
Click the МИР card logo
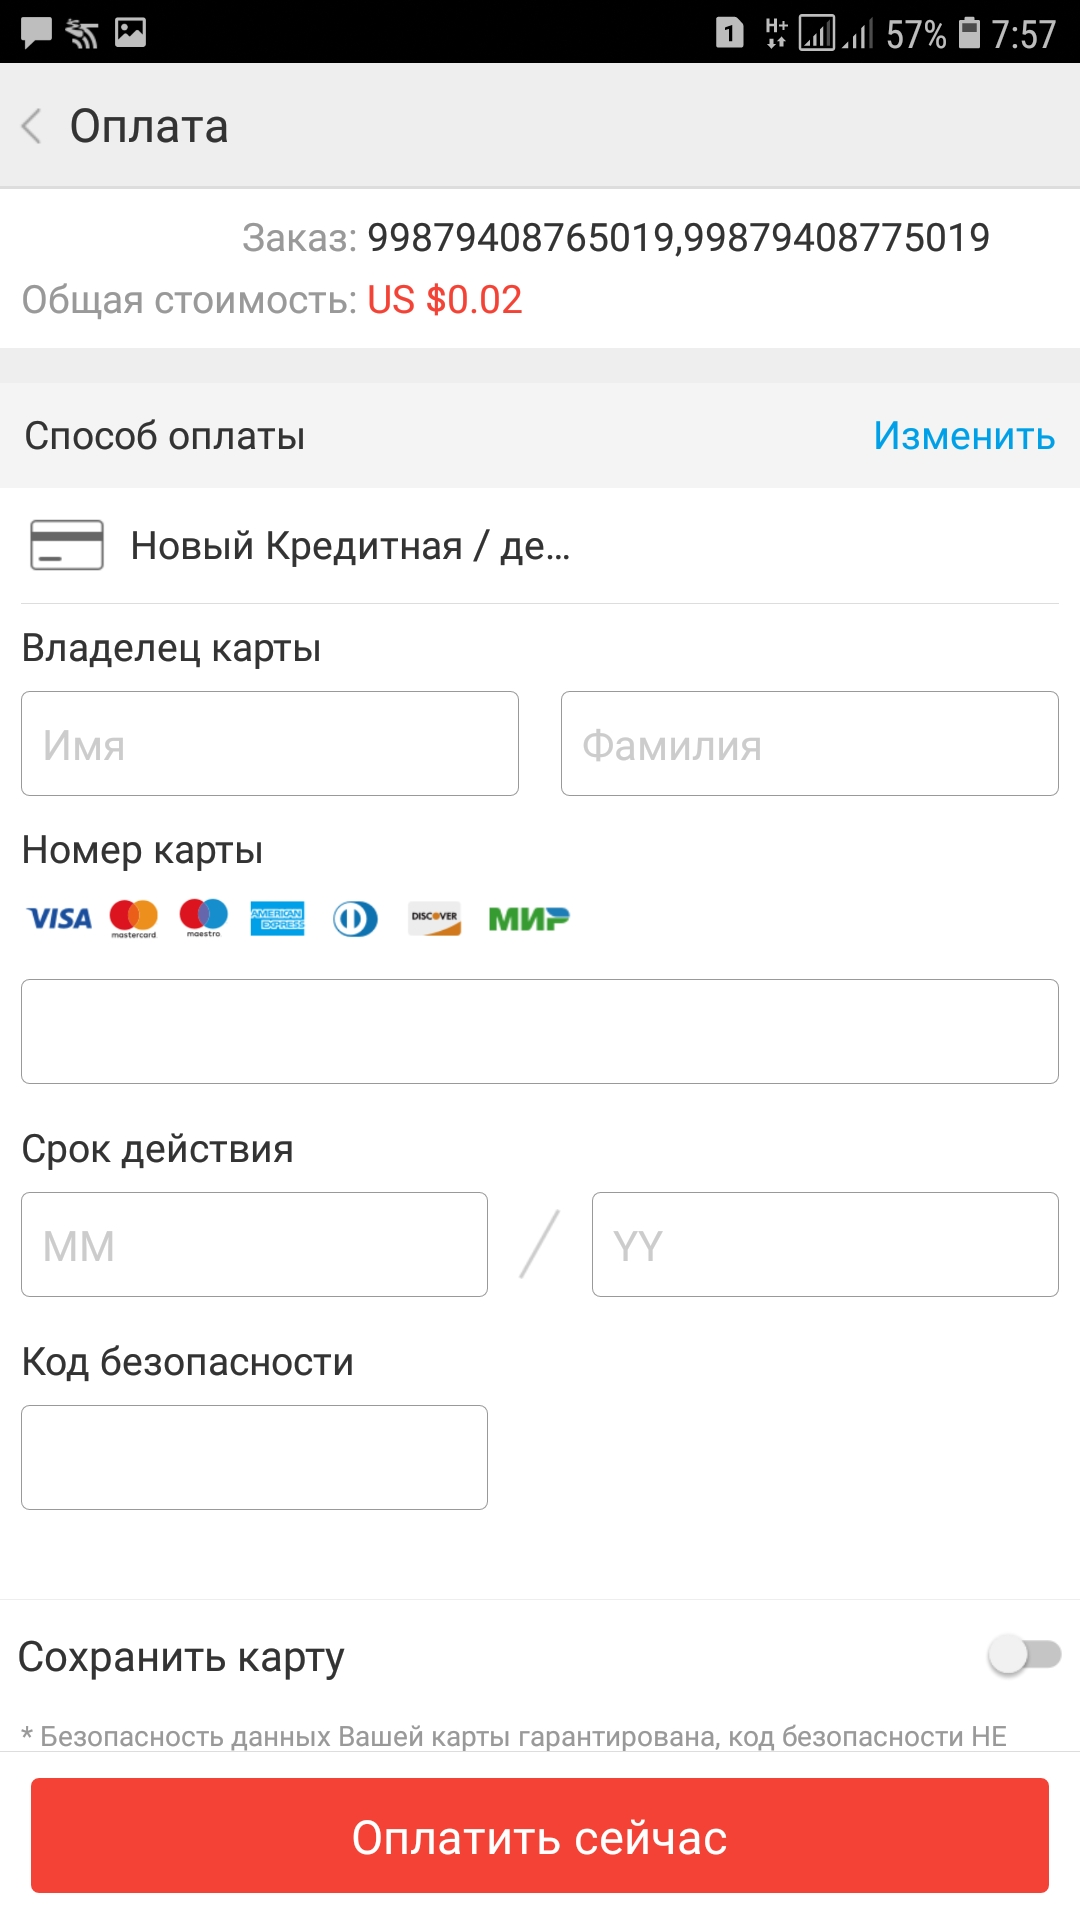(x=529, y=918)
